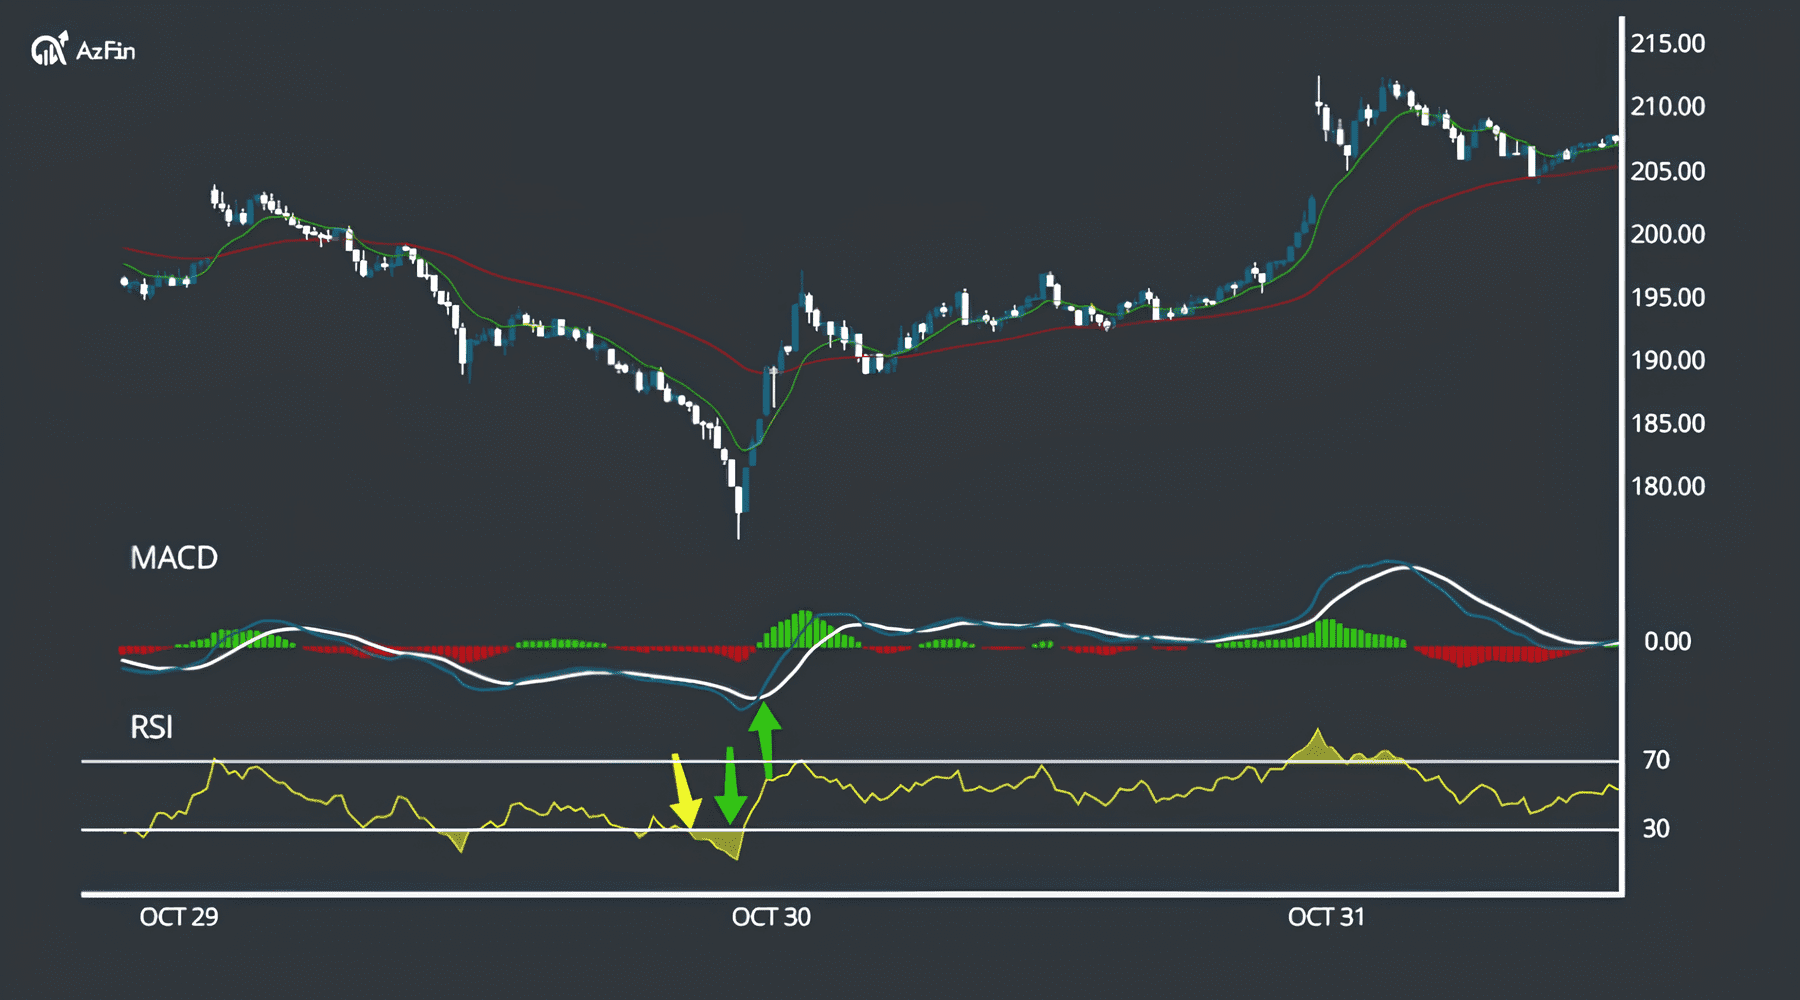This screenshot has height=1000, width=1800.
Task: Click the MACD panel label
Action: (x=172, y=557)
